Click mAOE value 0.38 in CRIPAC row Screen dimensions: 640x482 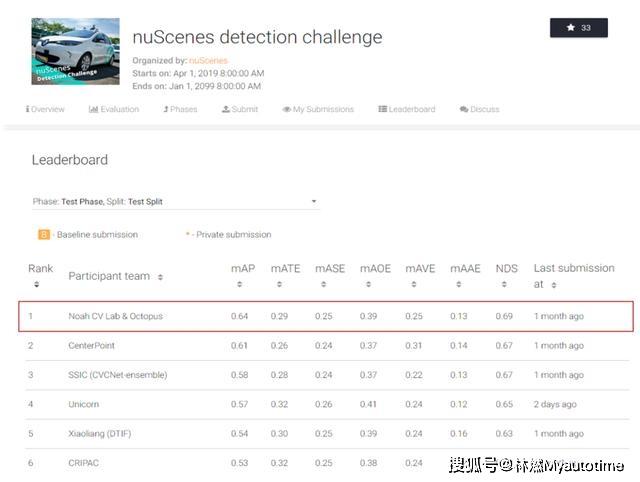coord(368,463)
